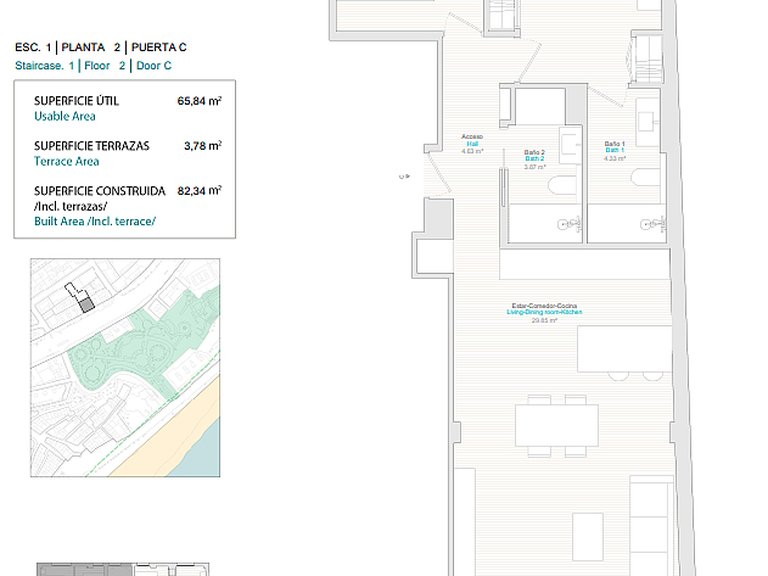Image resolution: width=768 pixels, height=576 pixels.
Task: Click the toilet symbol in Bath 1
Action: [x=646, y=177]
